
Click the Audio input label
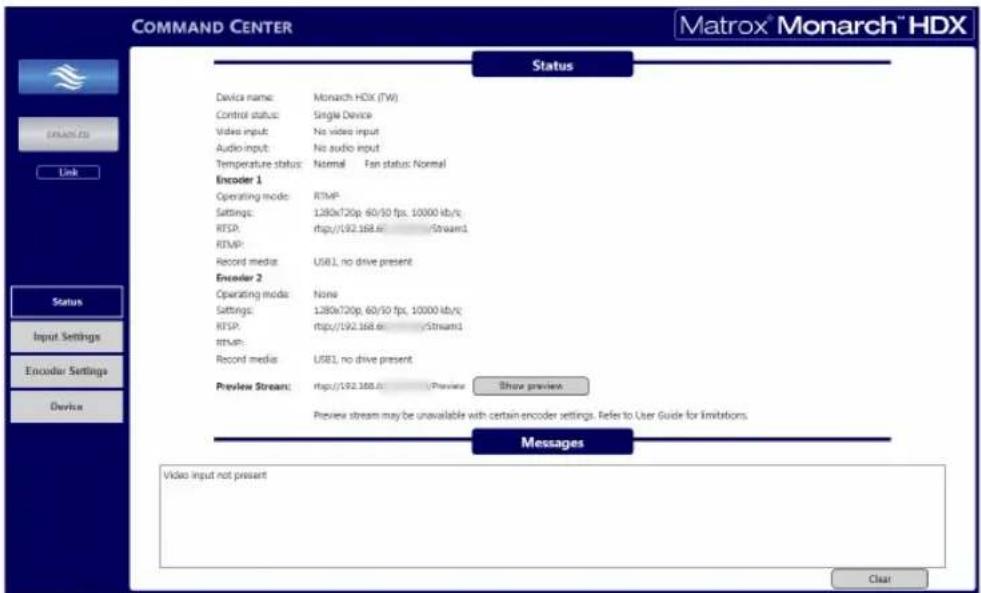[242, 148]
